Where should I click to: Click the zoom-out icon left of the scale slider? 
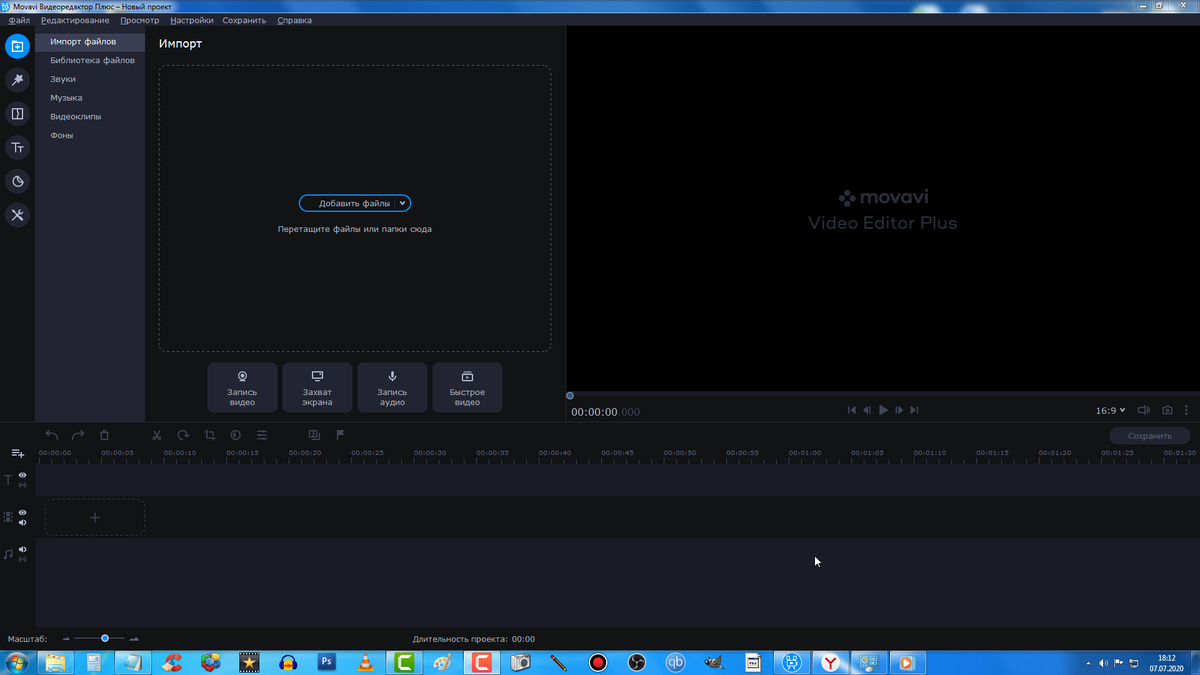click(x=66, y=638)
